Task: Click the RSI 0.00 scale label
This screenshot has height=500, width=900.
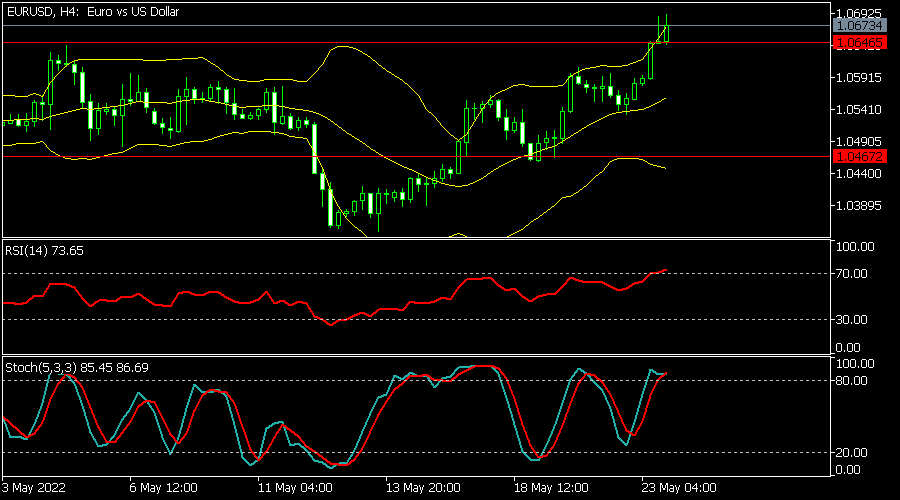Action: (848, 348)
